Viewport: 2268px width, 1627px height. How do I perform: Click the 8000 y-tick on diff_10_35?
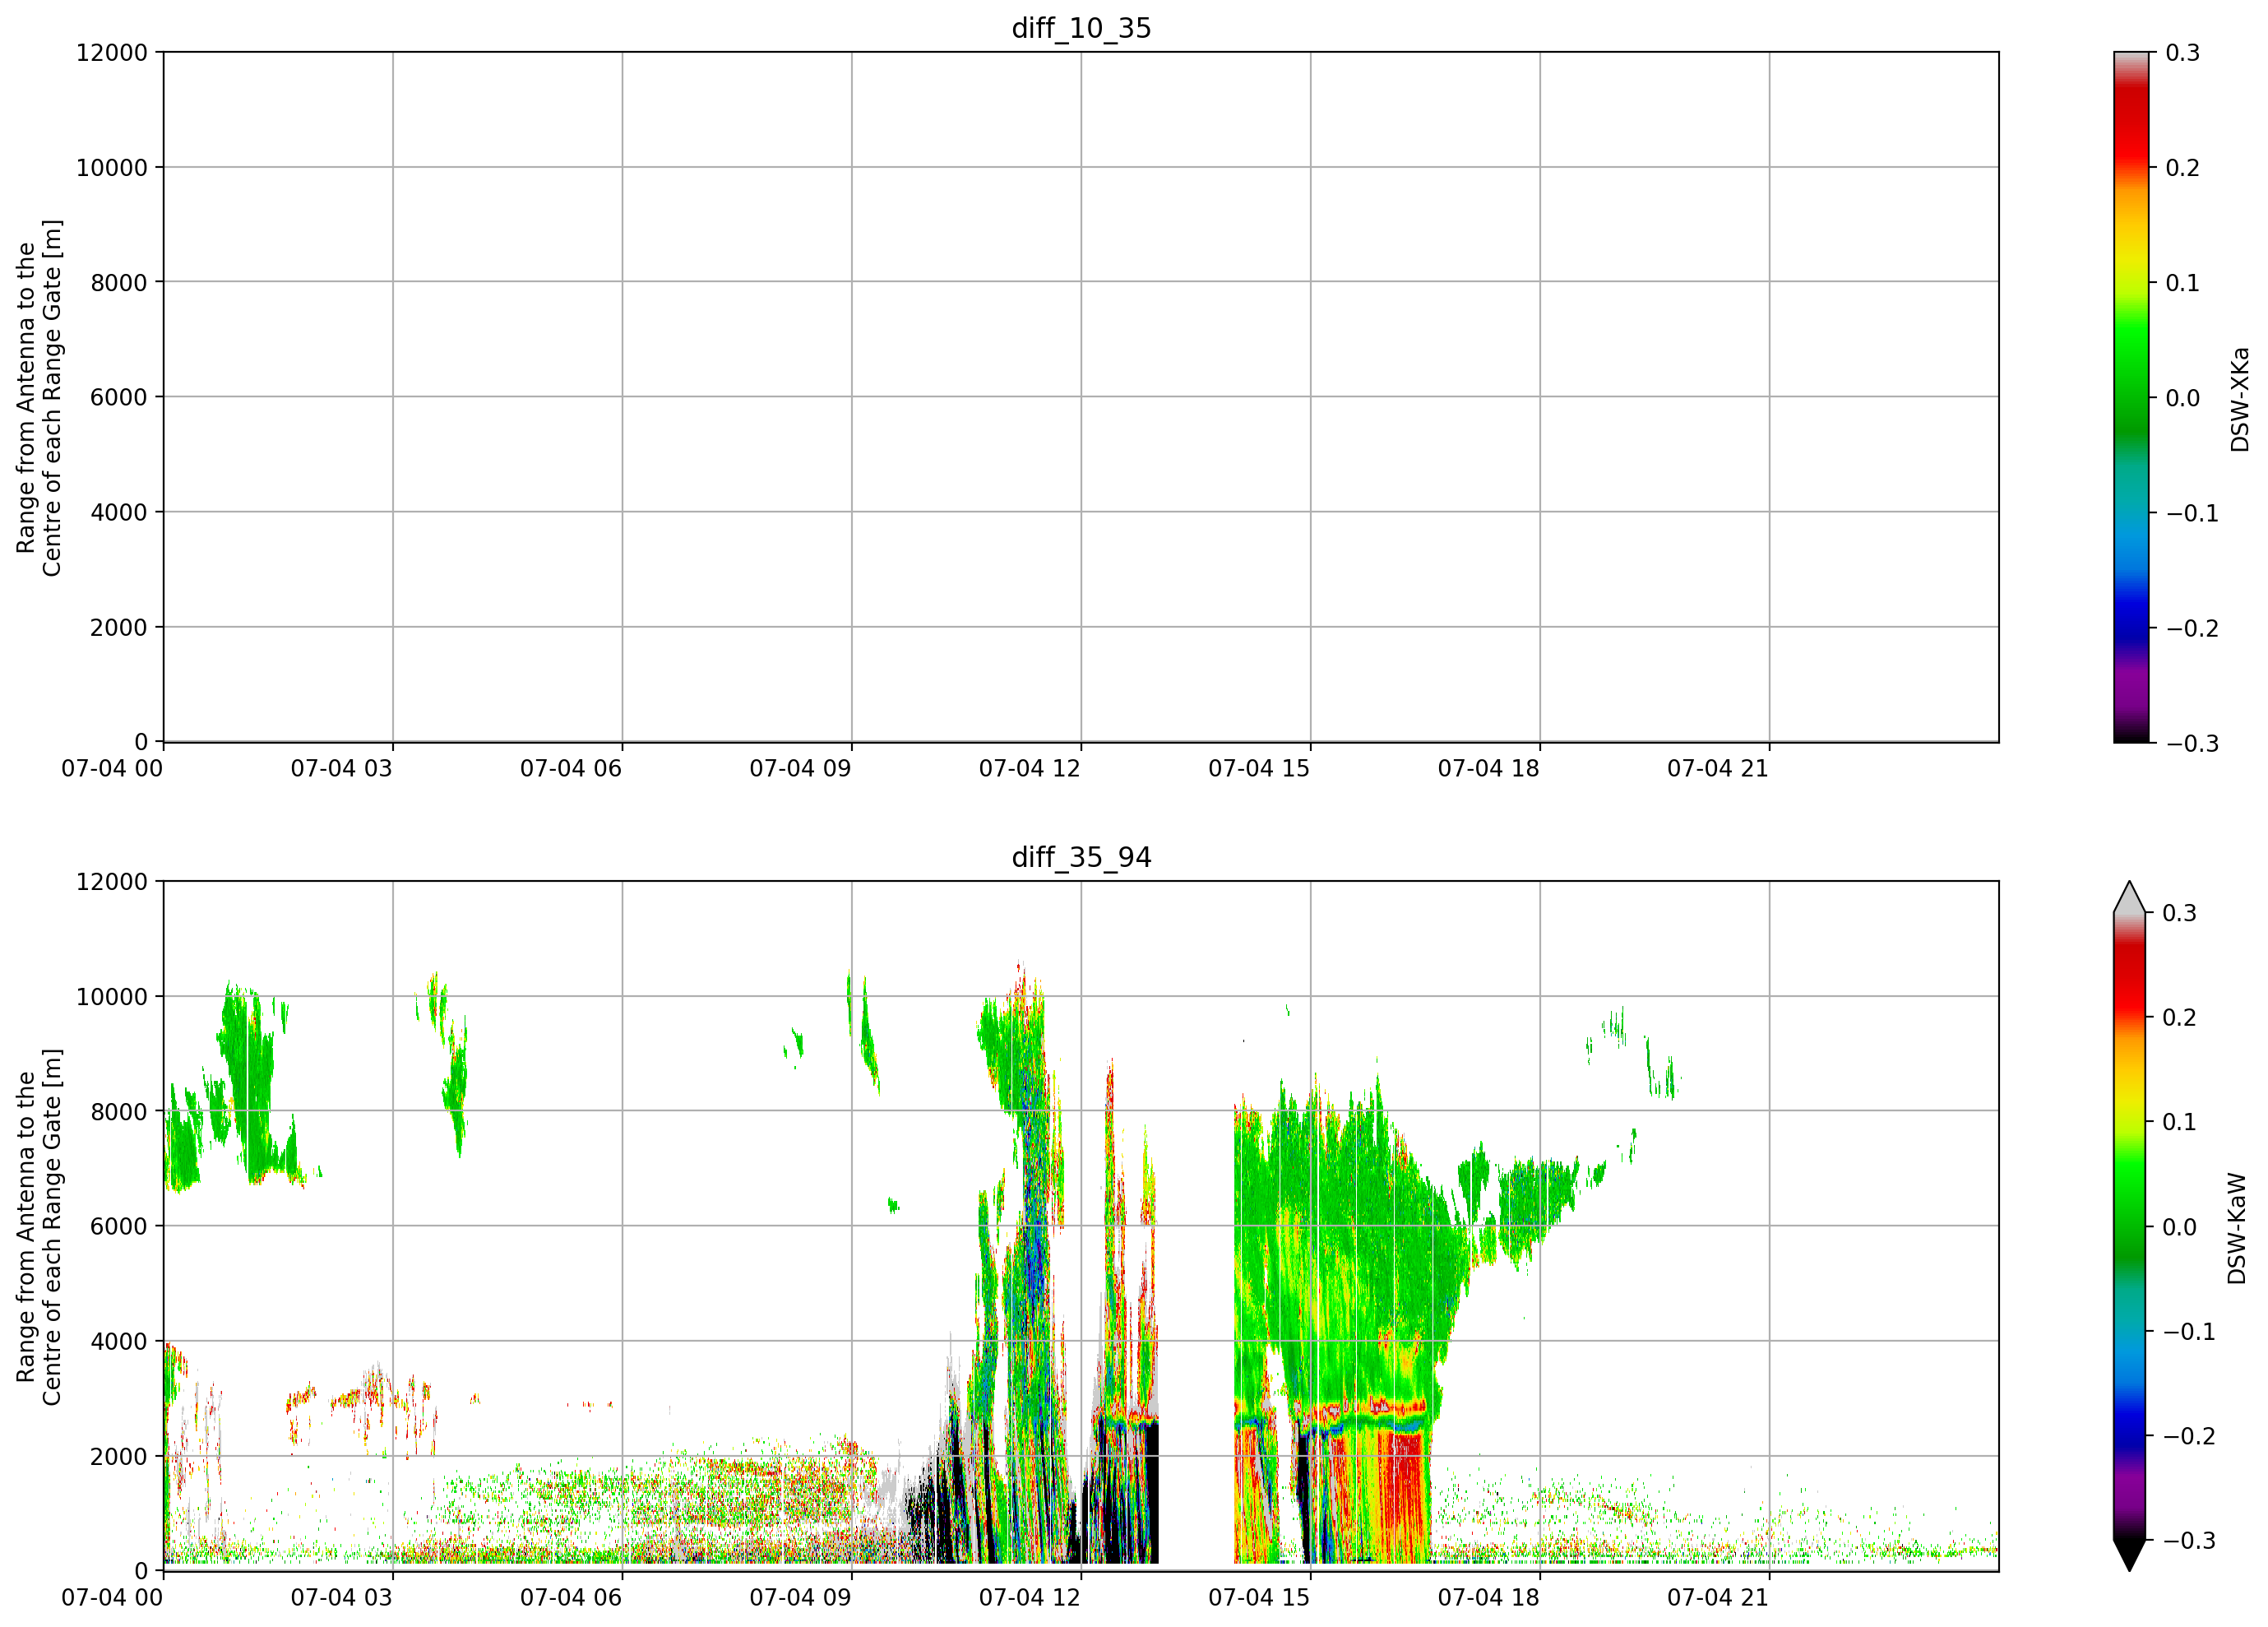coord(119,282)
